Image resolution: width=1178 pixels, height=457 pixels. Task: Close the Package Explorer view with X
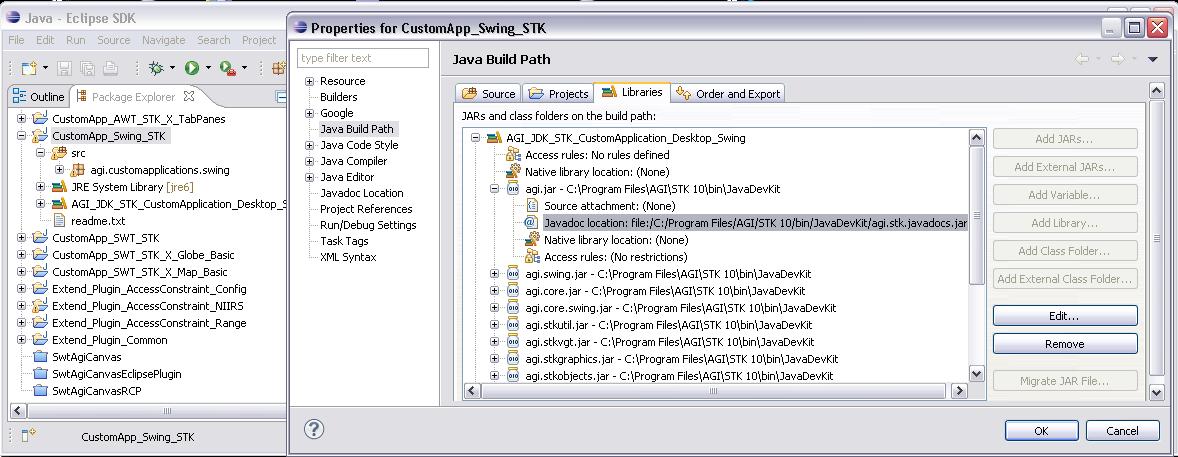[189, 96]
